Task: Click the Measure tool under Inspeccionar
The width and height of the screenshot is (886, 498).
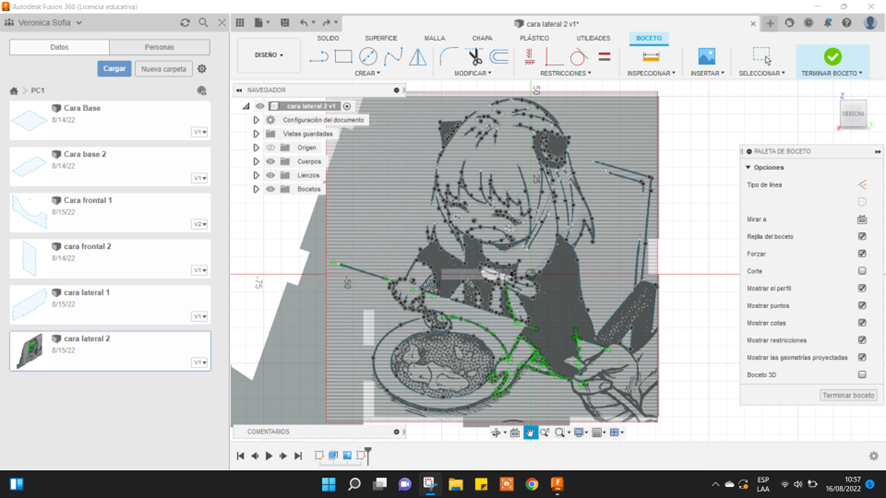Action: pyautogui.click(x=651, y=57)
